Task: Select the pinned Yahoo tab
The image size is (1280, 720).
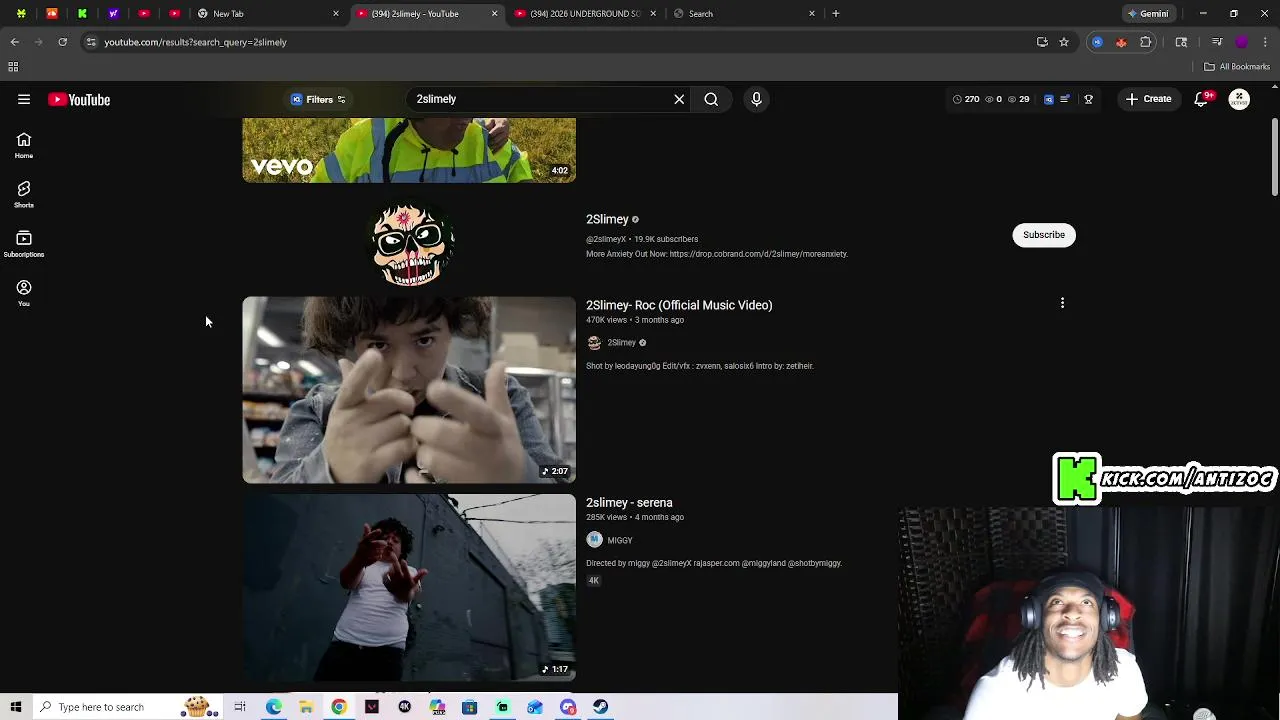Action: click(113, 14)
